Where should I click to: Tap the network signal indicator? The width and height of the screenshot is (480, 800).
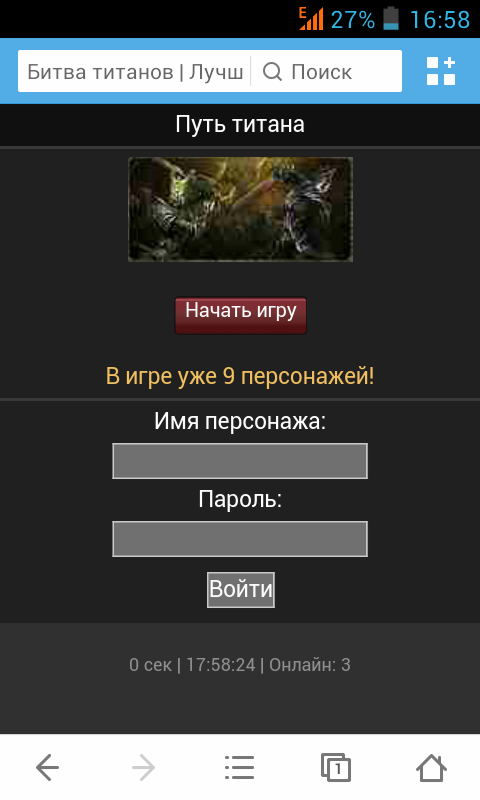pos(311,18)
